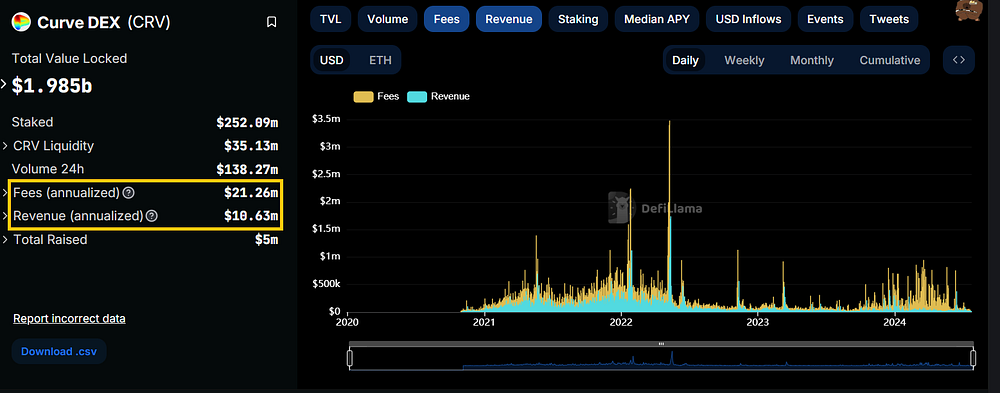The height and width of the screenshot is (393, 1000).
Task: Click the Curve DEX rainbow logo icon
Action: (21, 22)
